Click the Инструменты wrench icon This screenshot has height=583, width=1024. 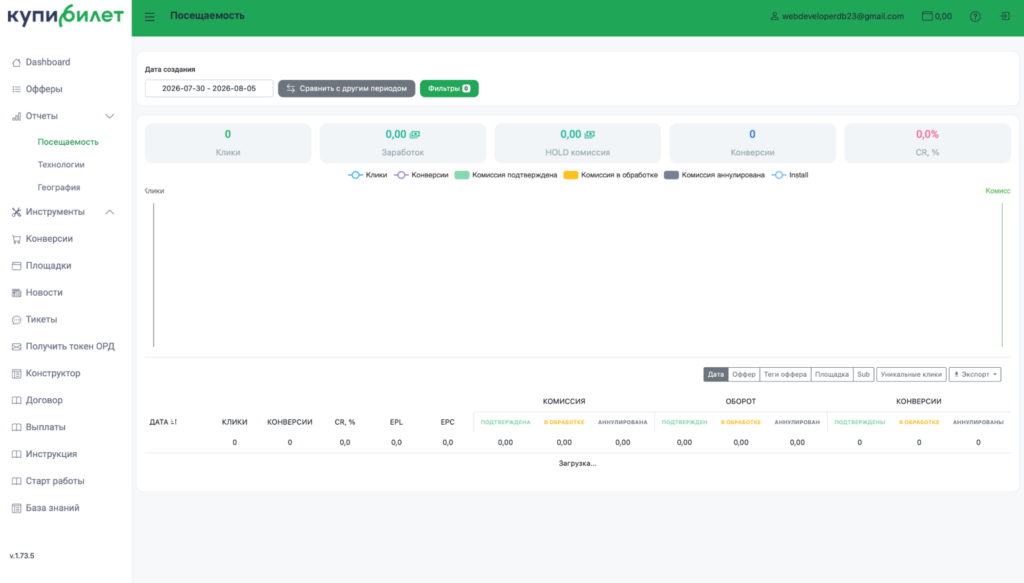(16, 212)
